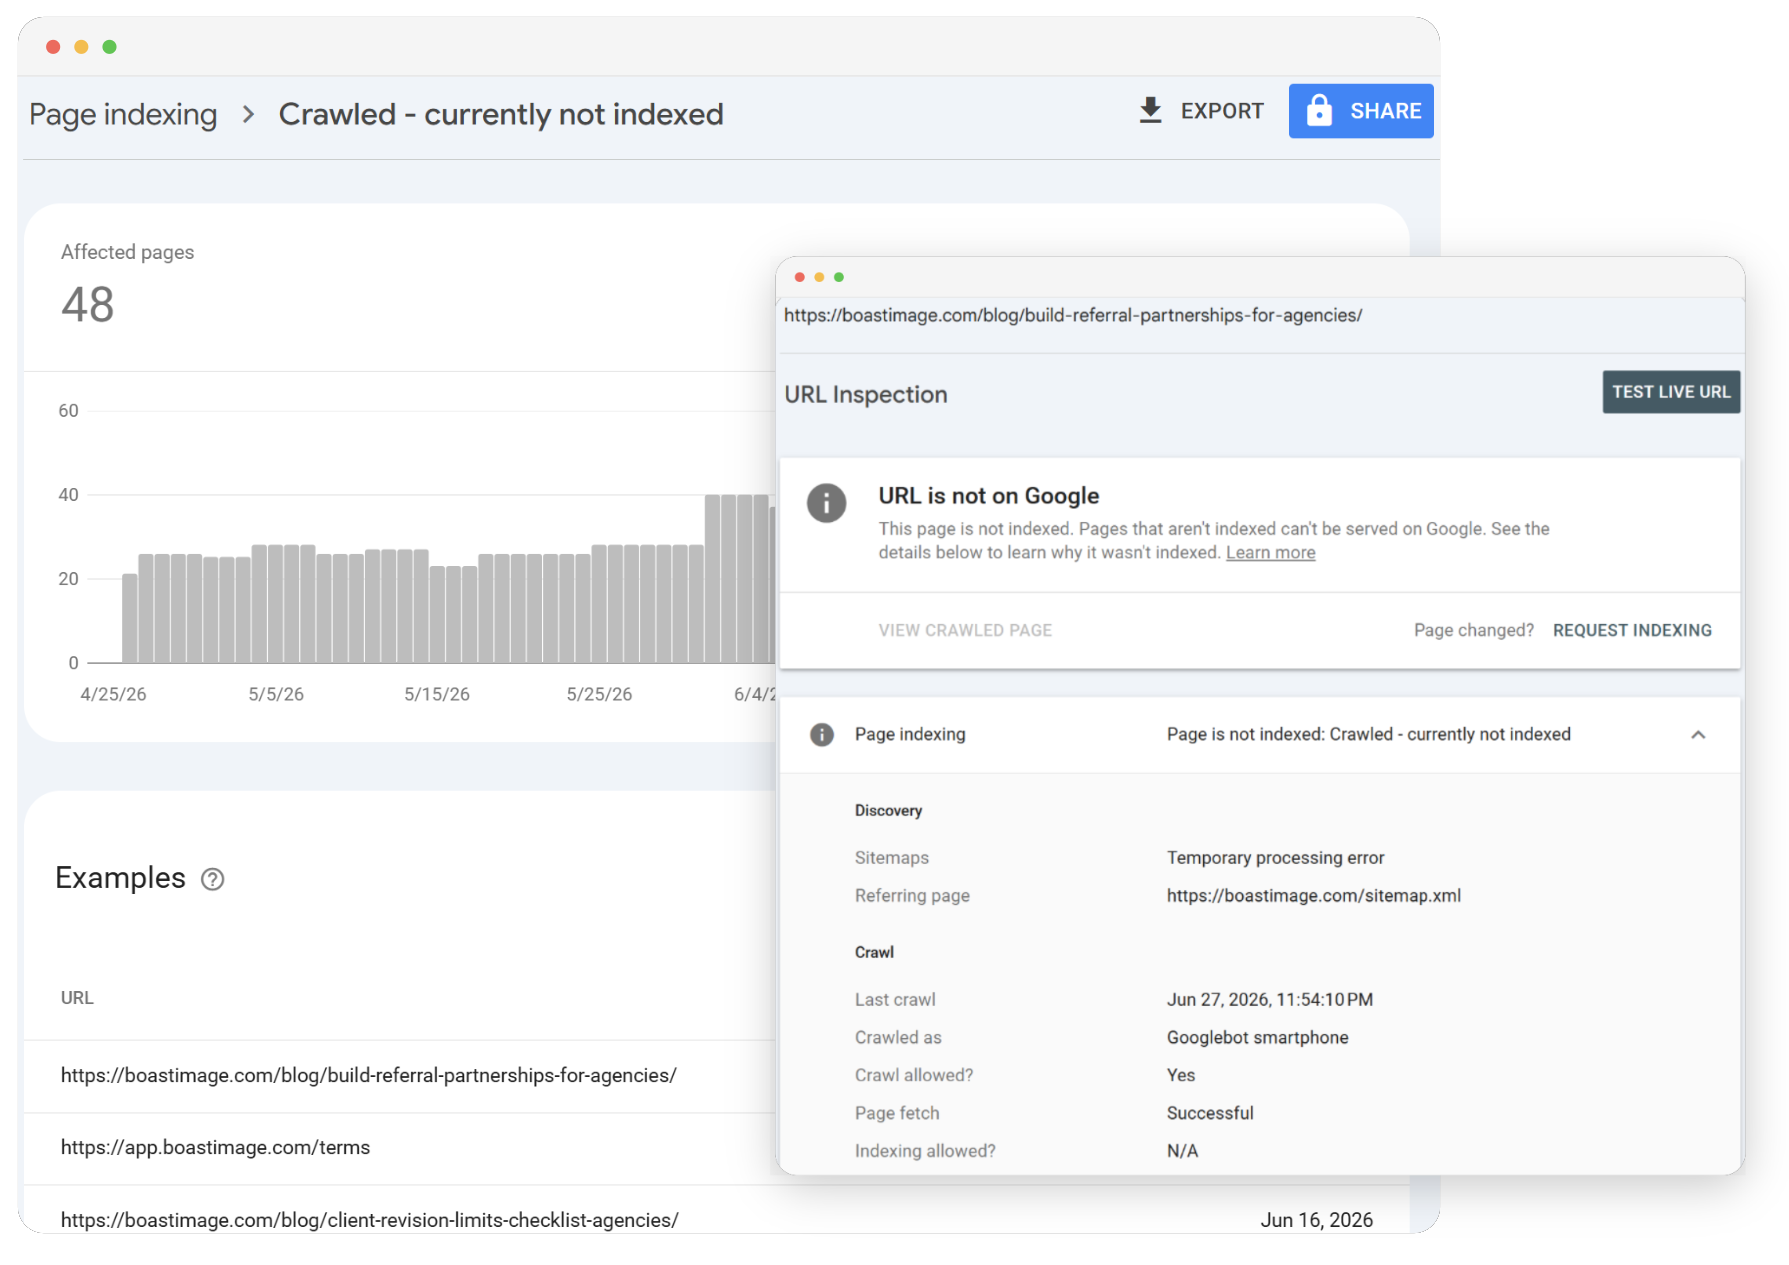Go back to Page indexing breadcrumb
The height and width of the screenshot is (1265, 1789).
(x=123, y=114)
